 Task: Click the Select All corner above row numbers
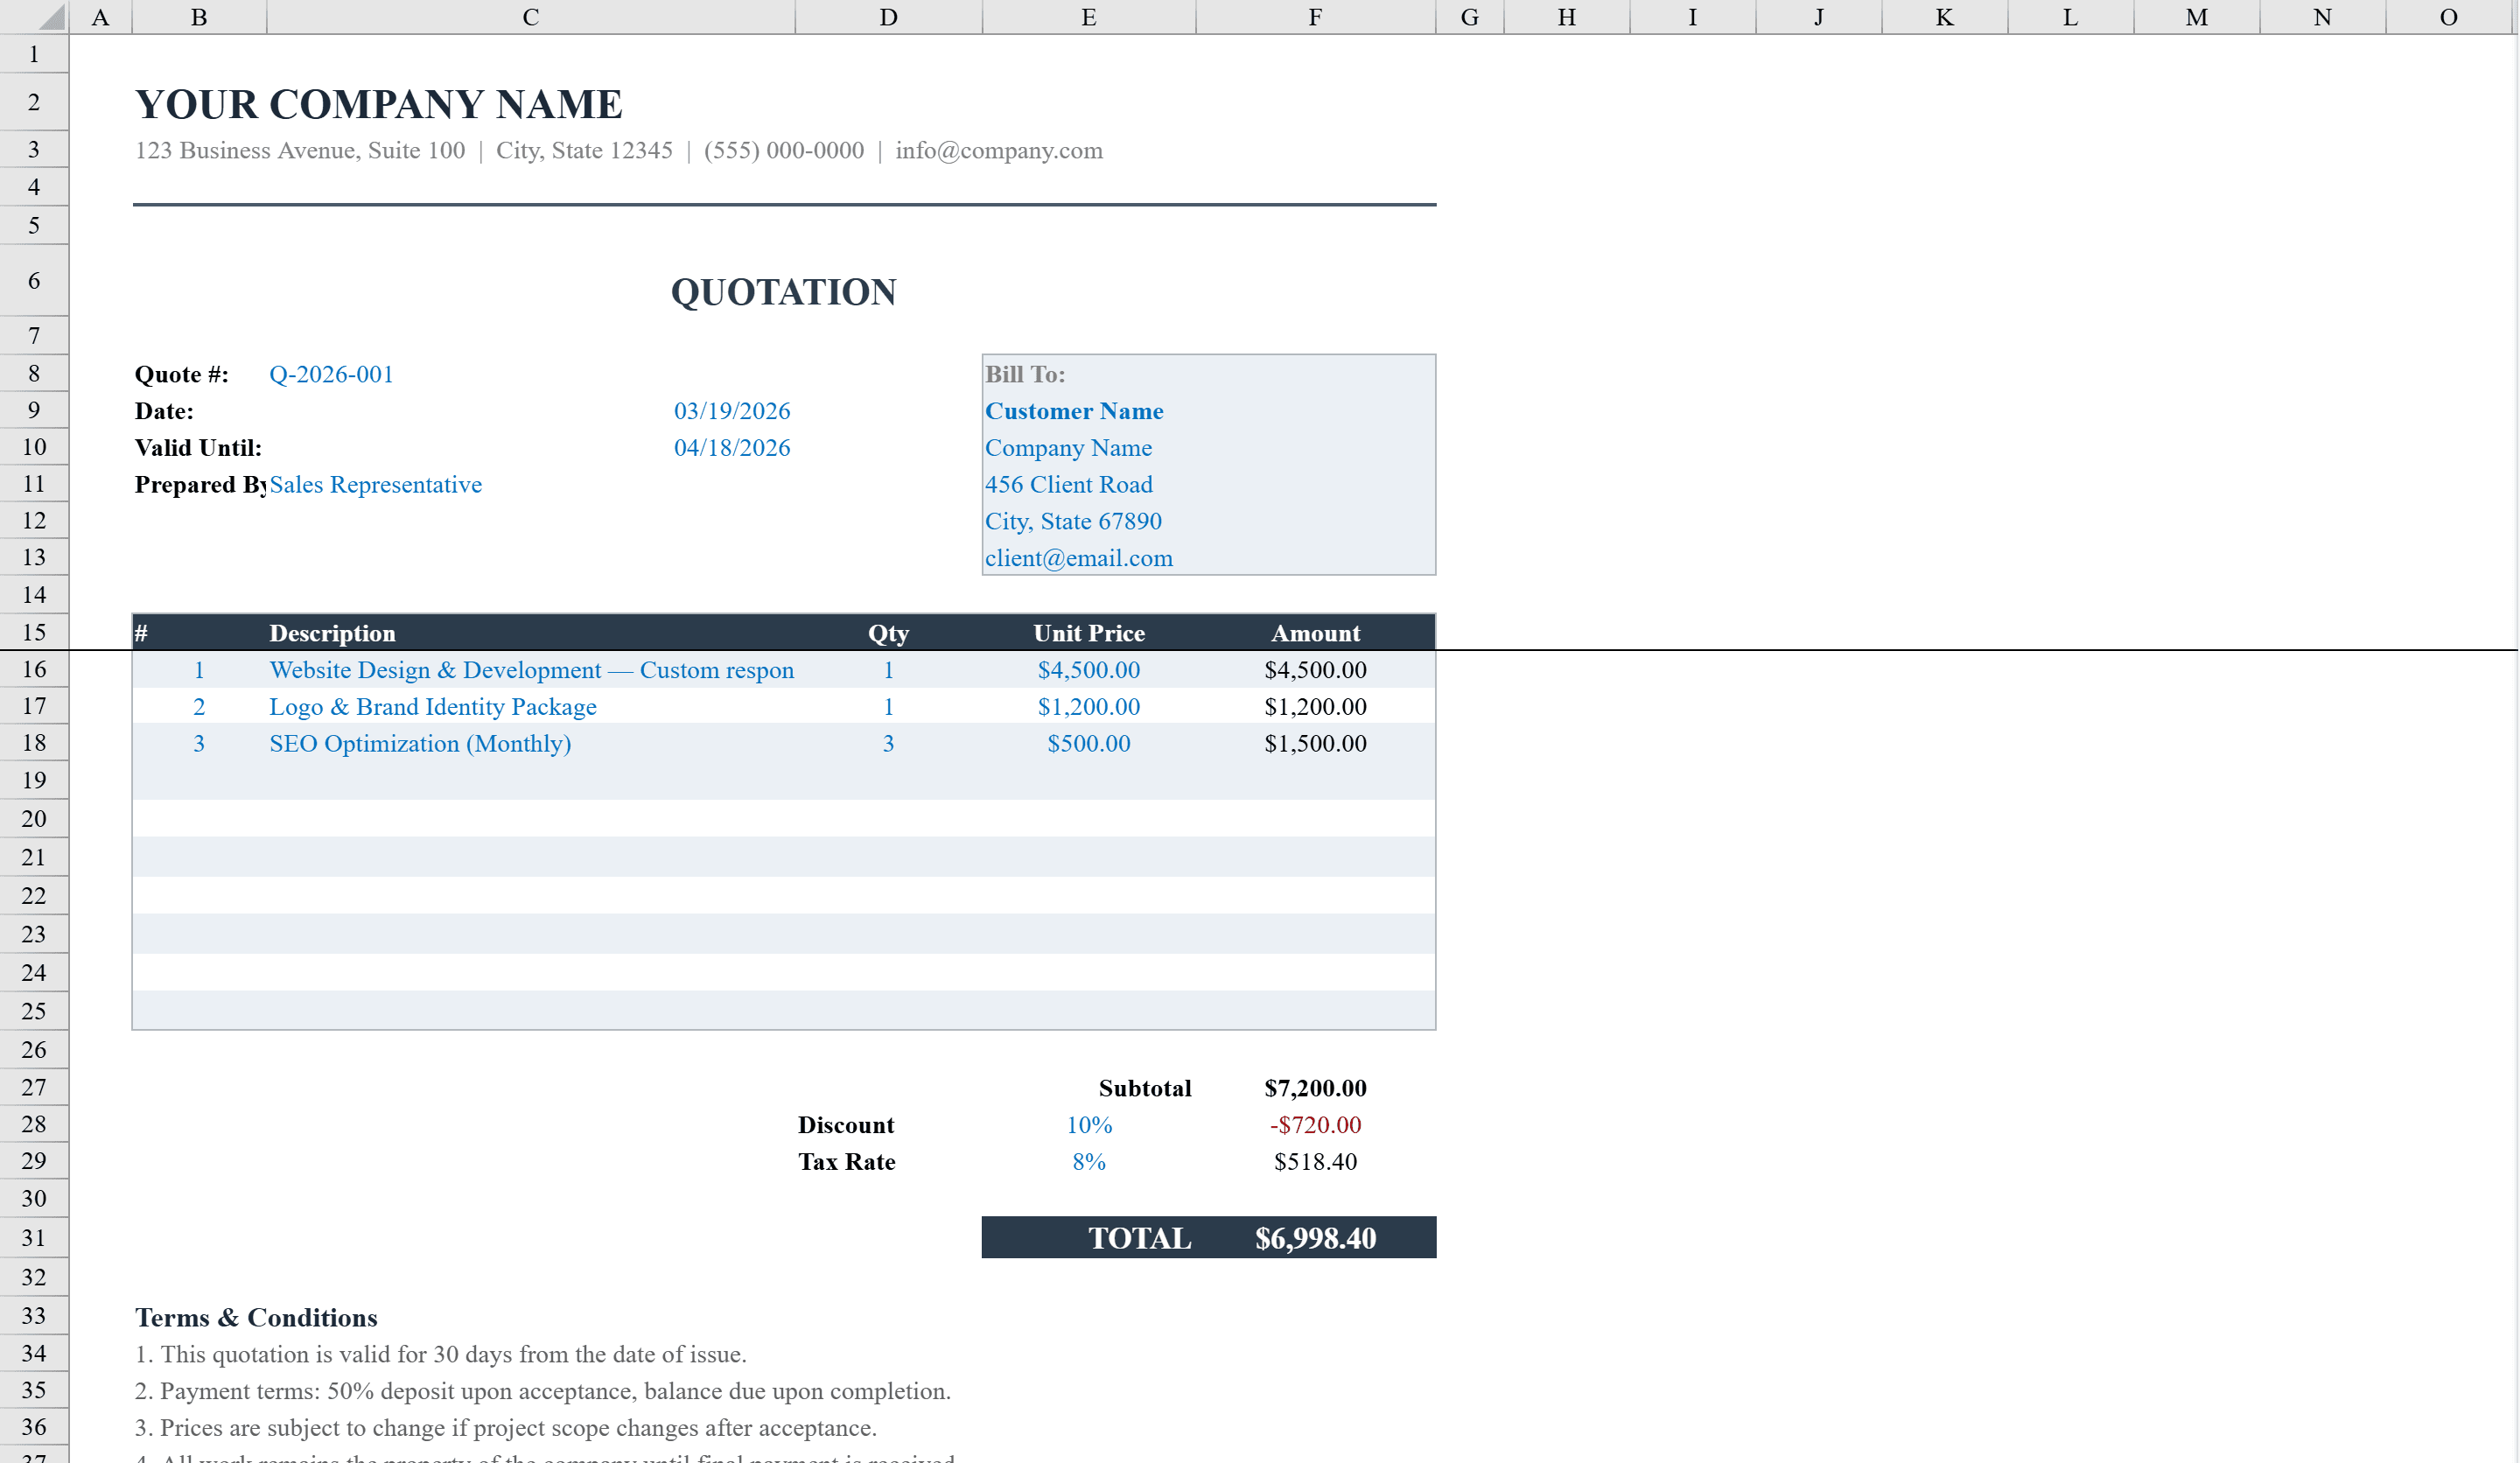[33, 16]
